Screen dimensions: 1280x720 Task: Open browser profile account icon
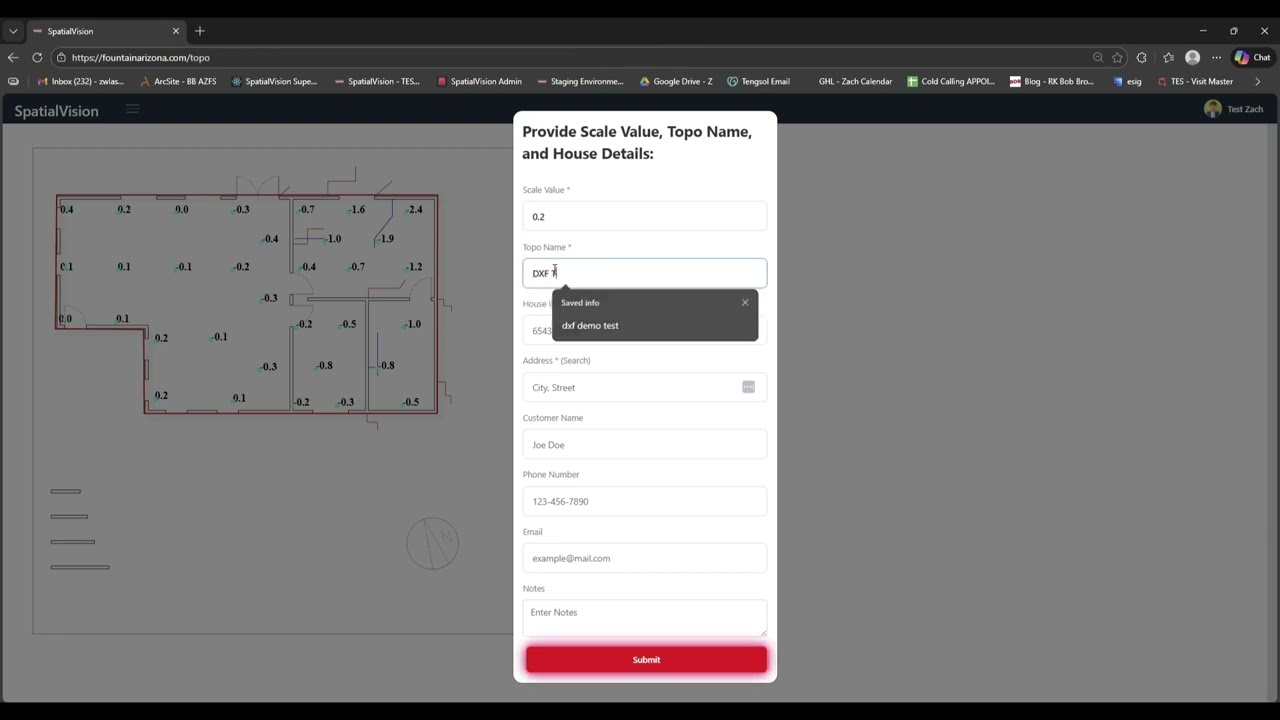click(1192, 58)
